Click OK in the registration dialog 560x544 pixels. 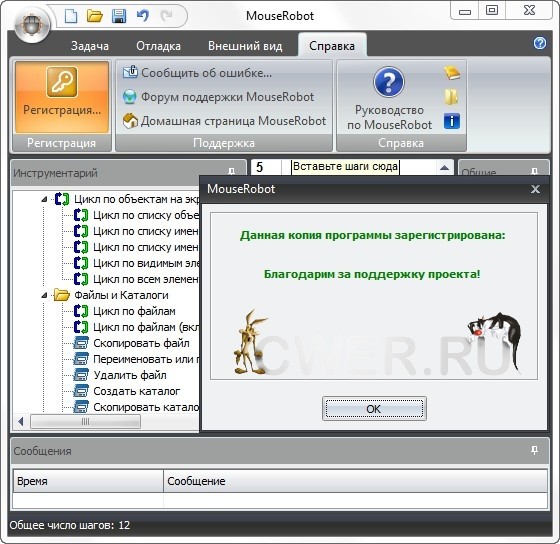[x=374, y=409]
